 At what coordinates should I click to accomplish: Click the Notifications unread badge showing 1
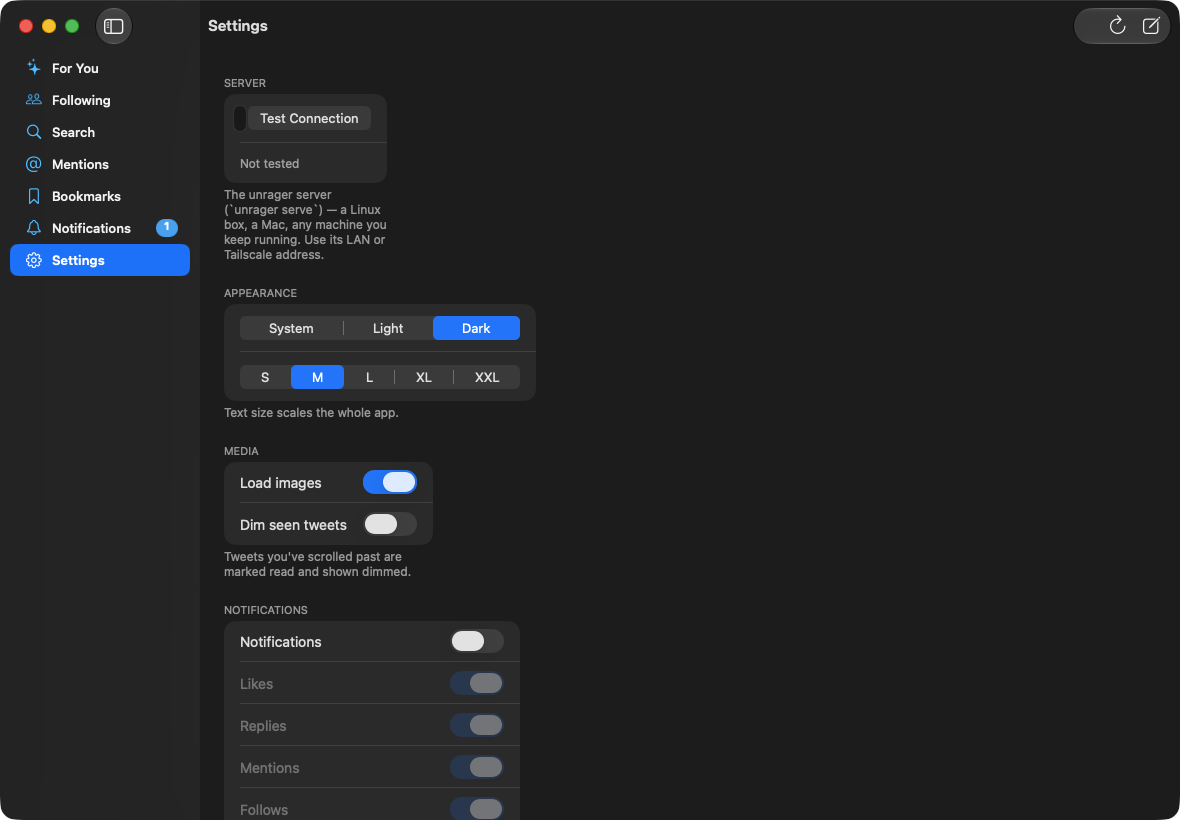point(167,227)
